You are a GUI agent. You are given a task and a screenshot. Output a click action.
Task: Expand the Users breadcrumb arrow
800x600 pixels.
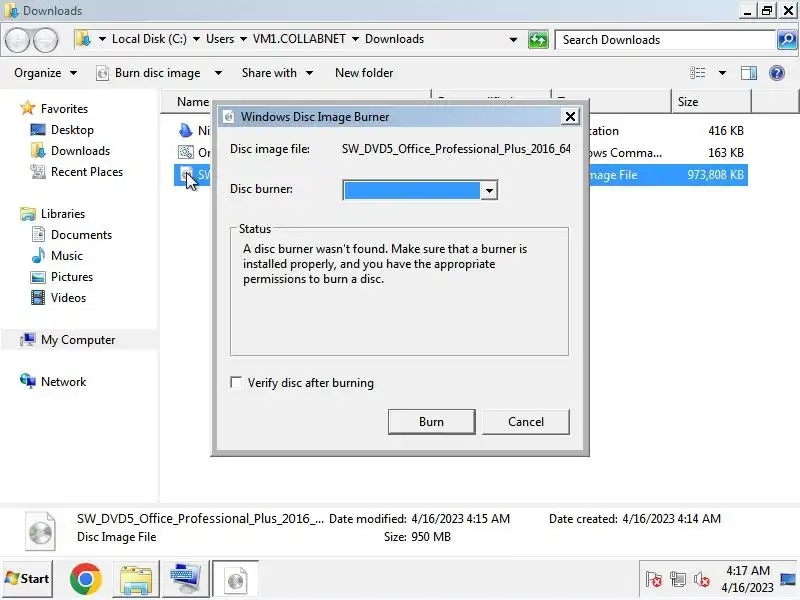pos(243,39)
